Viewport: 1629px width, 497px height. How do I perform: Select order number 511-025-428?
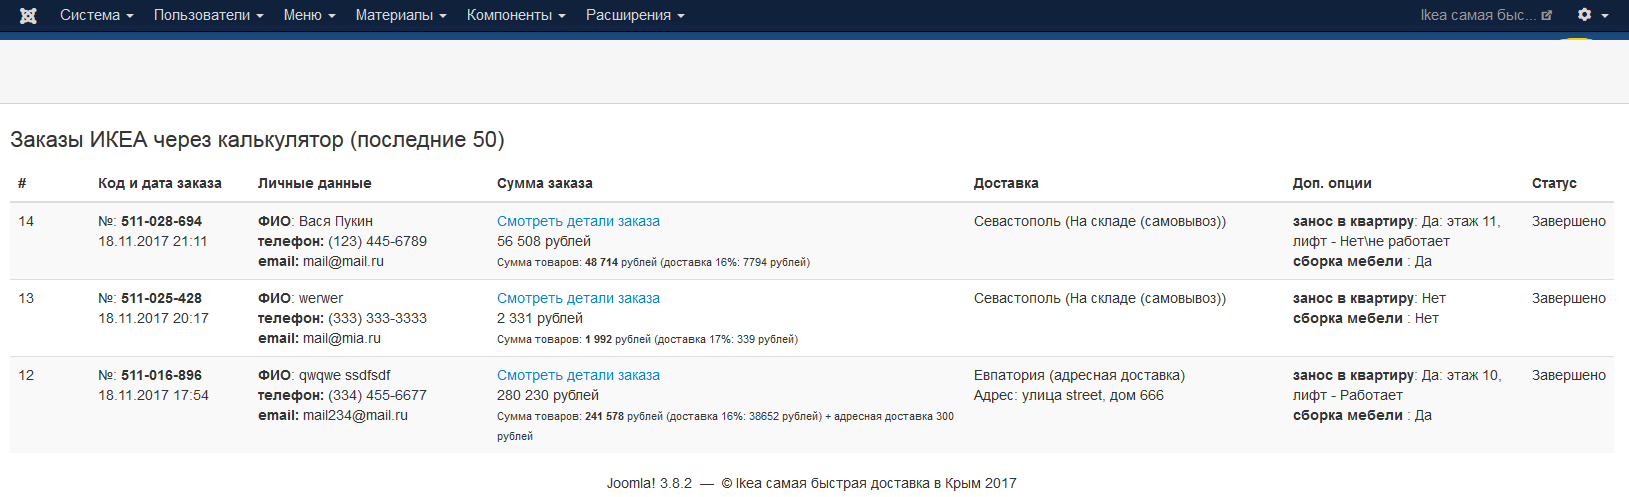point(161,298)
